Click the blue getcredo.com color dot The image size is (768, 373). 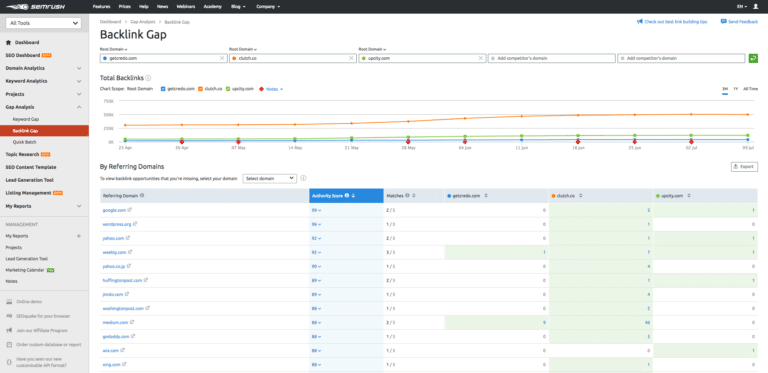click(x=104, y=58)
